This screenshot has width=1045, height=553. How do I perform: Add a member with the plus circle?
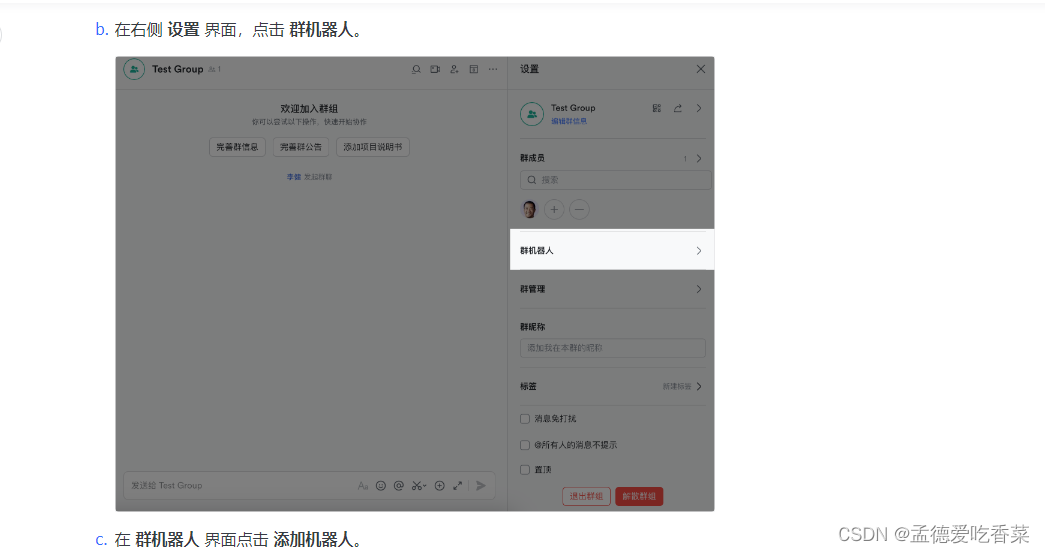tap(554, 209)
